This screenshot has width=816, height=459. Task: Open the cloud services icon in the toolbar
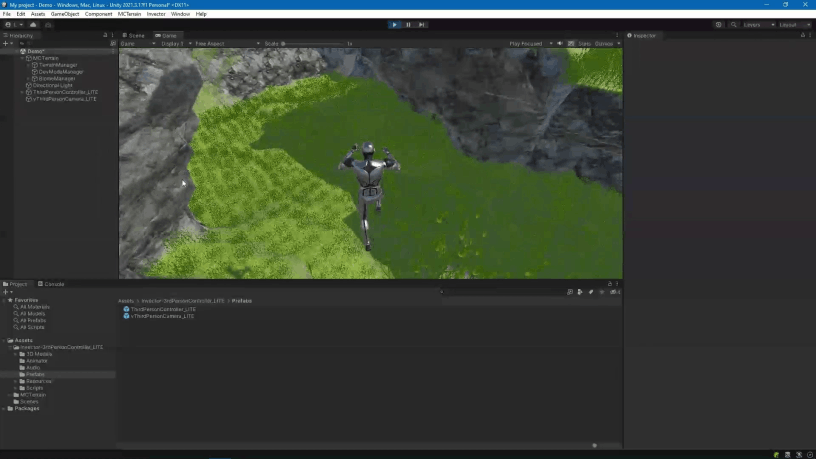point(33,24)
